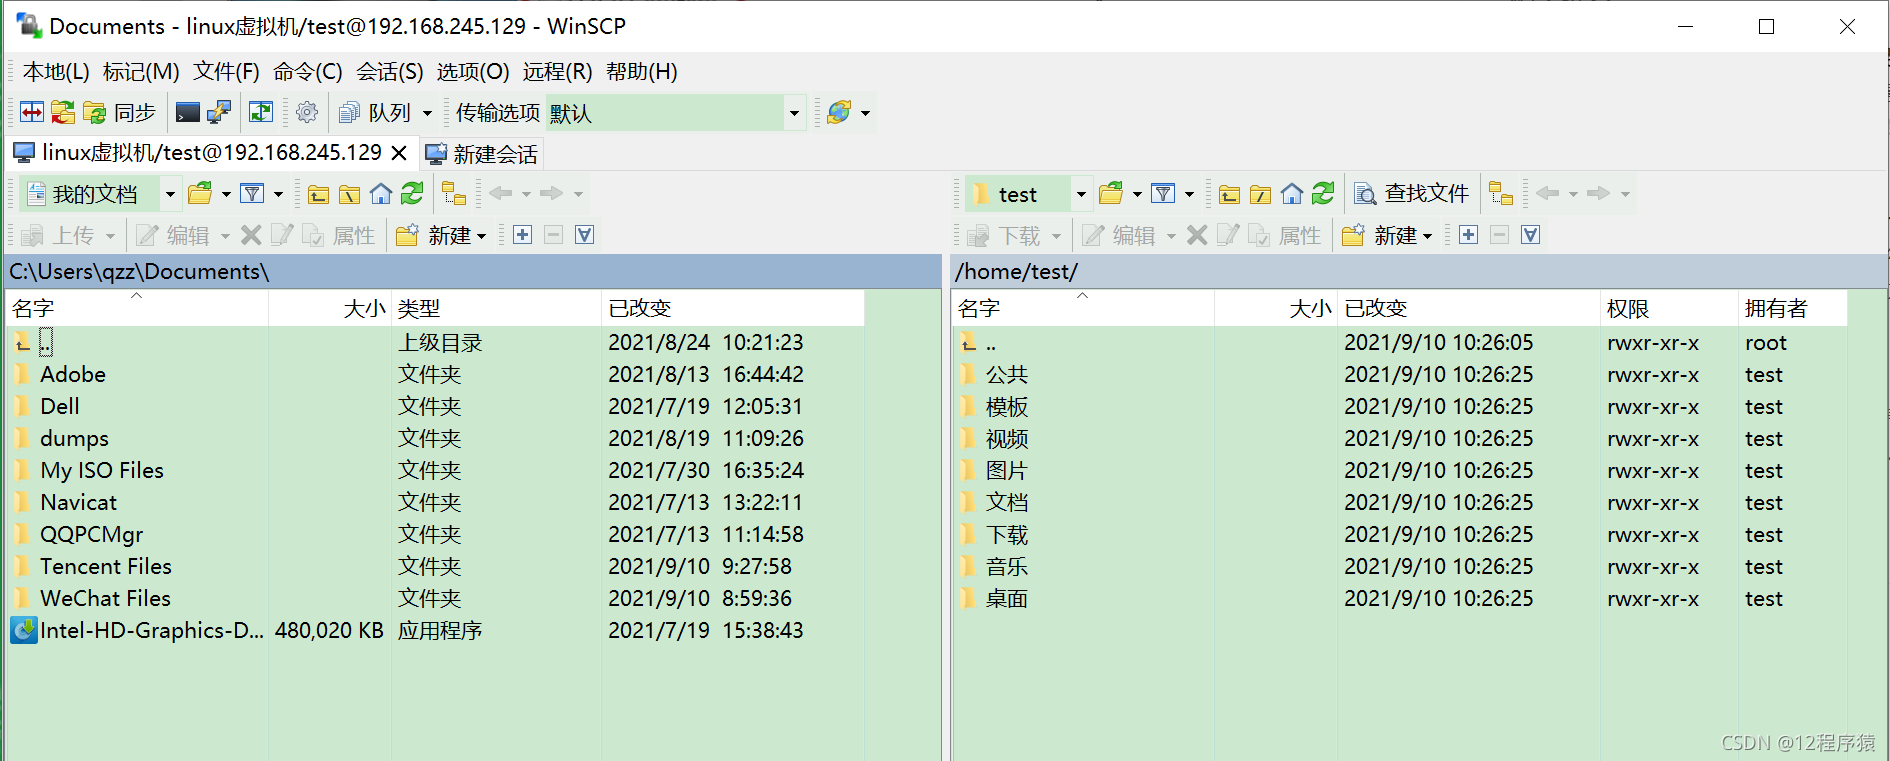Go to local root directory icon
This screenshot has height=761, width=1890.
tap(350, 194)
